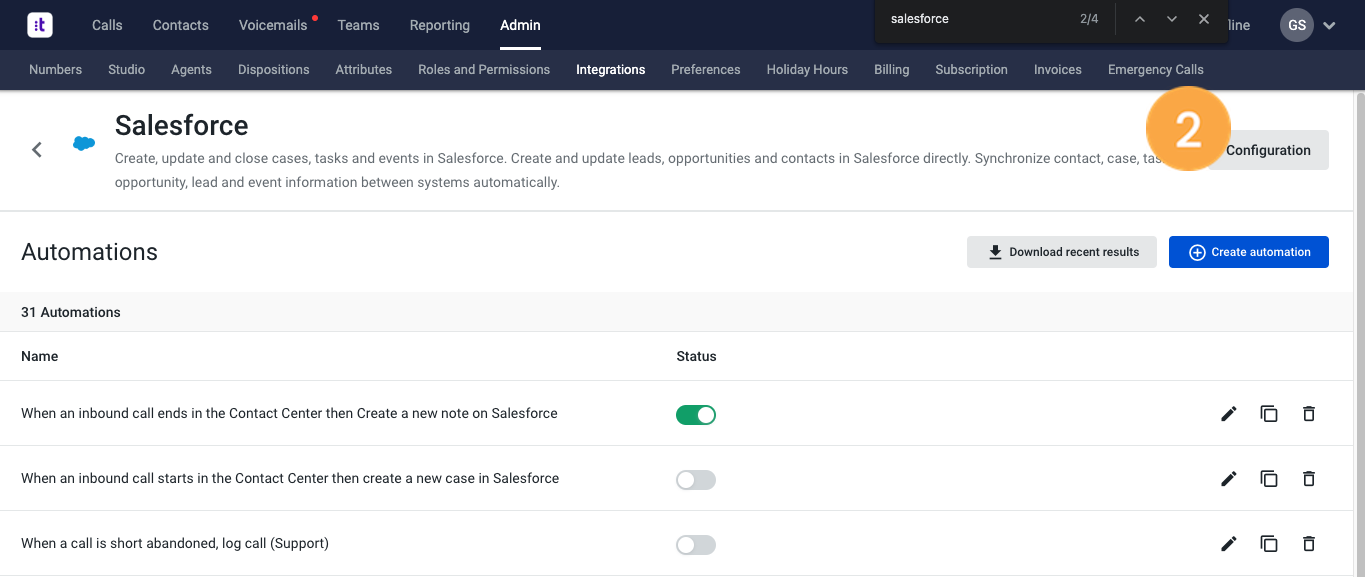
Task: Switch to the Roles and Permissions tab
Action: 484,70
